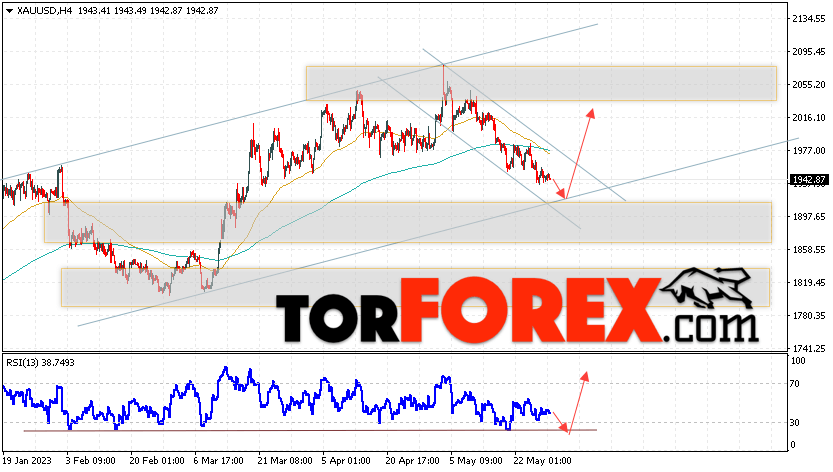Open the XAUUSD,H4 chart menu triangle

pyautogui.click(x=9, y=11)
